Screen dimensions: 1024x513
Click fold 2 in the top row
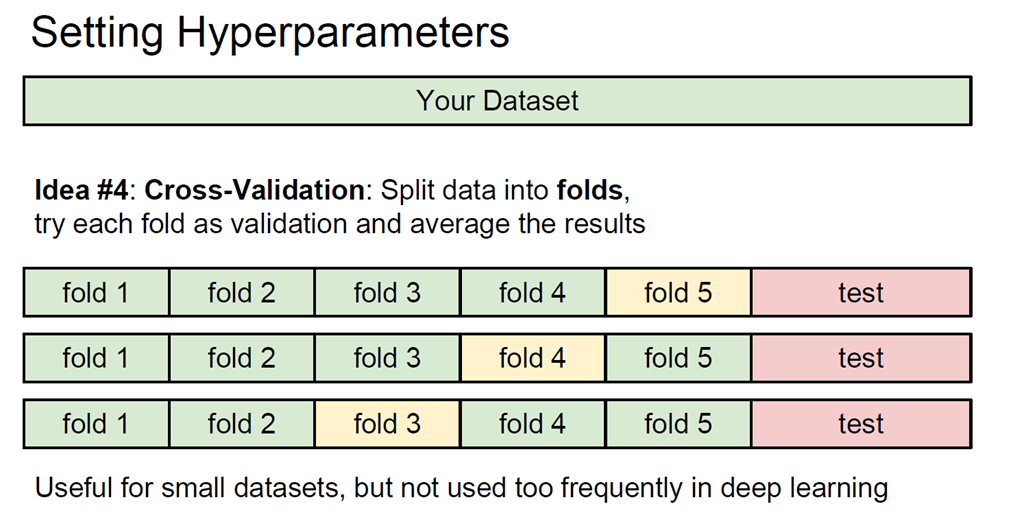241,293
